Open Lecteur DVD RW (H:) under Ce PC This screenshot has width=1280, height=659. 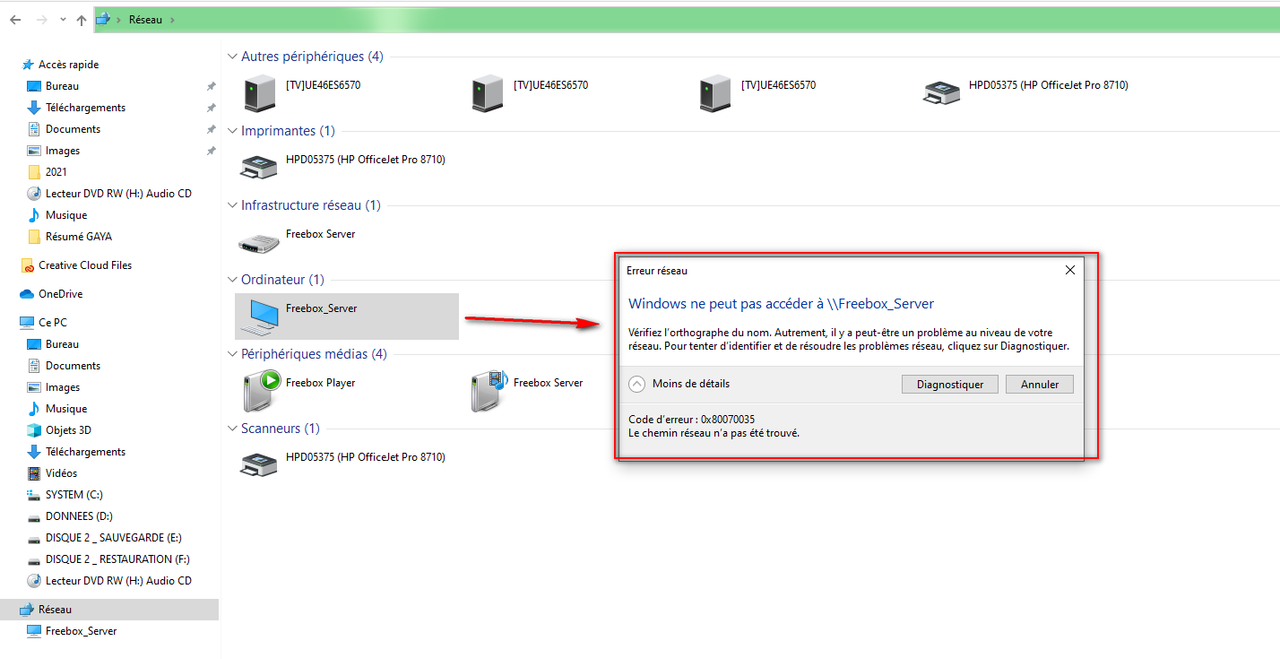click(118, 581)
